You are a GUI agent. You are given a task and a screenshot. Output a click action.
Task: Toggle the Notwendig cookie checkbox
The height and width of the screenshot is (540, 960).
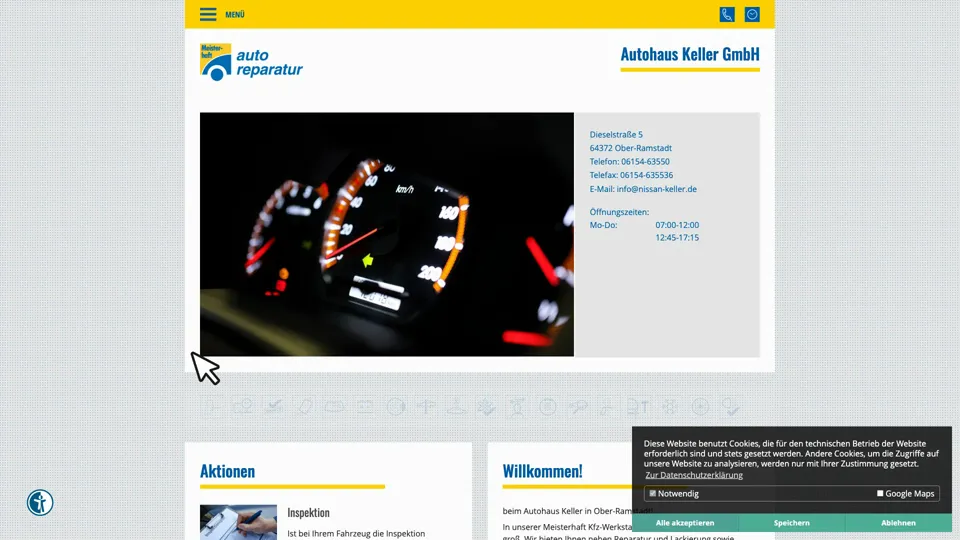point(653,493)
